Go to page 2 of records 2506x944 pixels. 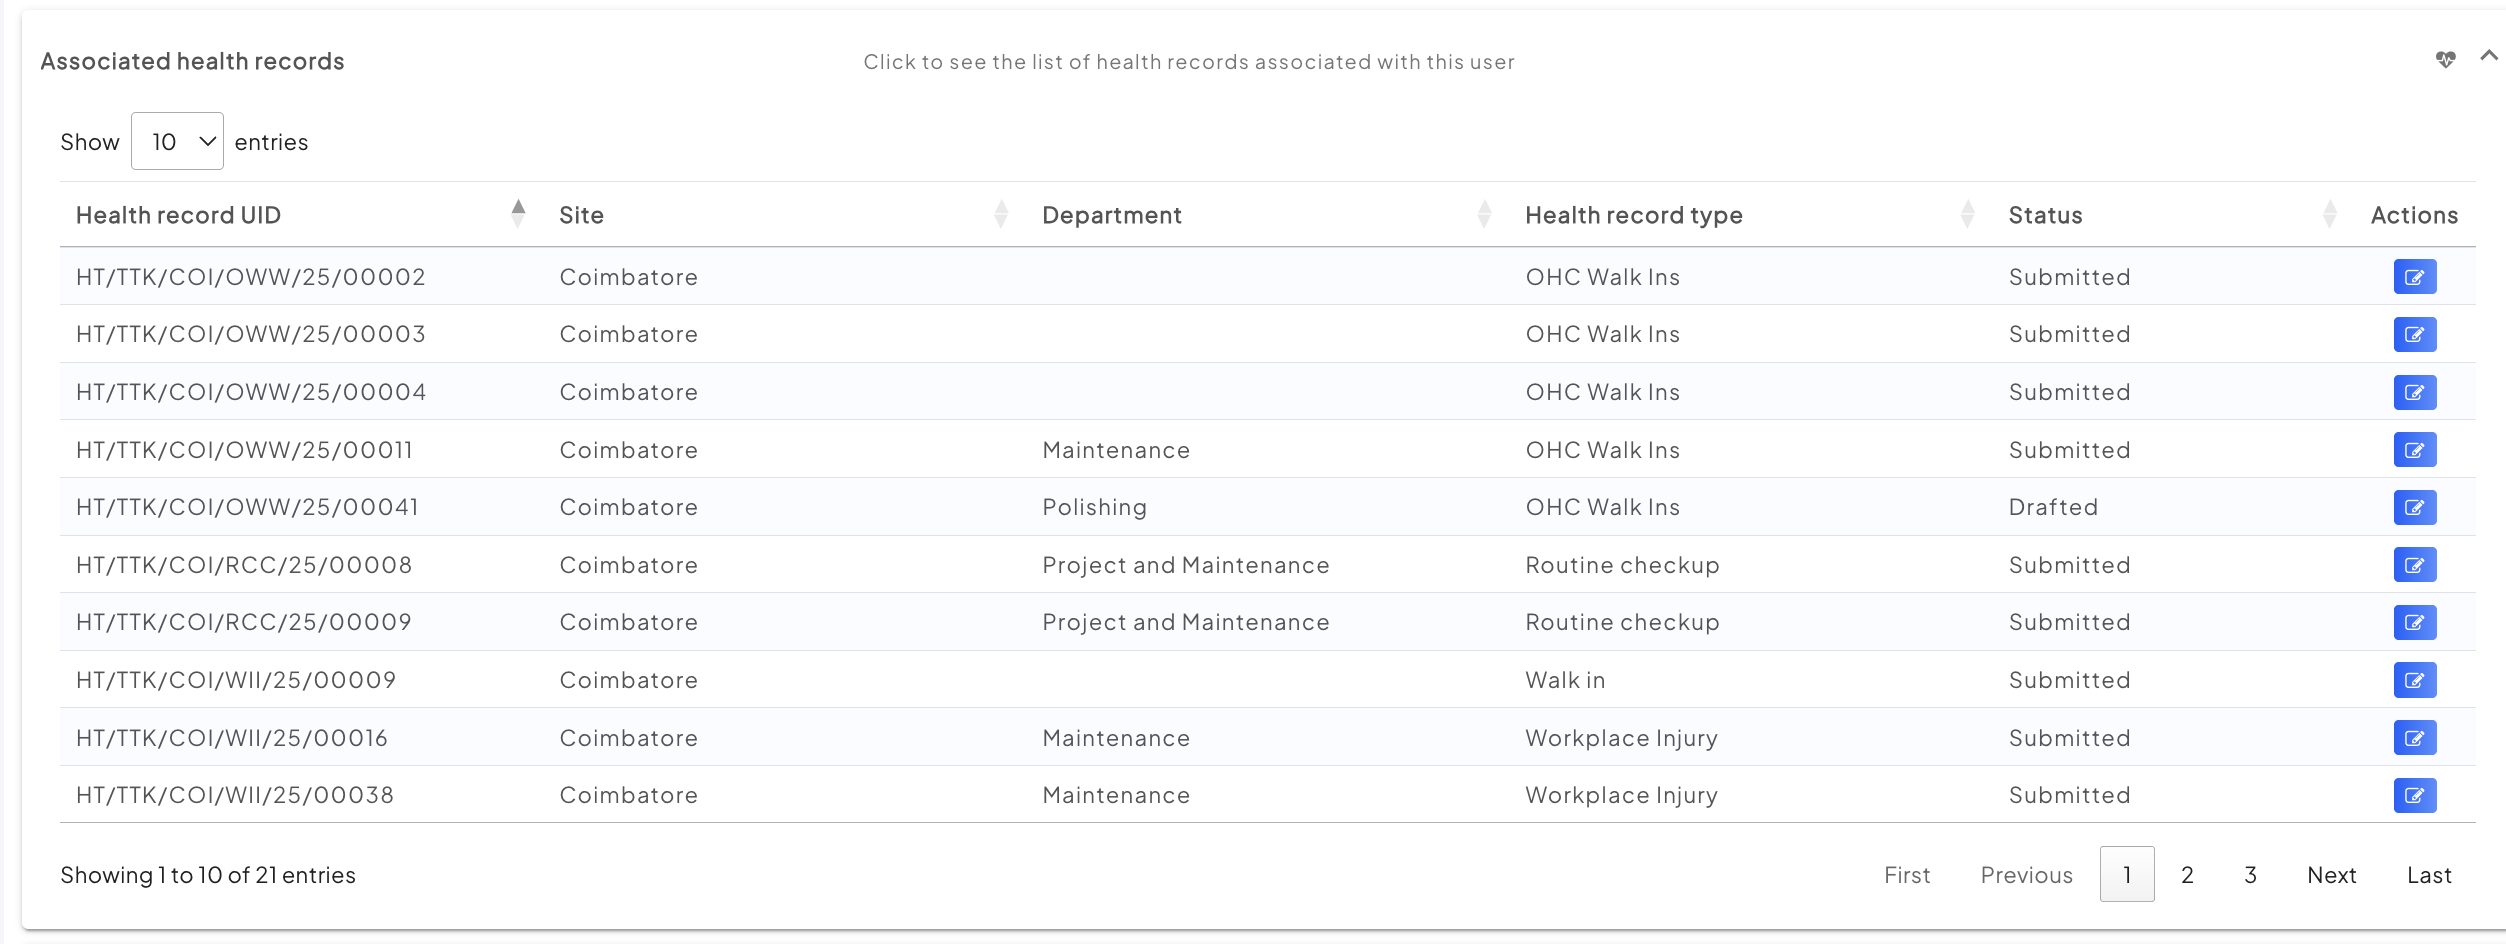[2187, 875]
